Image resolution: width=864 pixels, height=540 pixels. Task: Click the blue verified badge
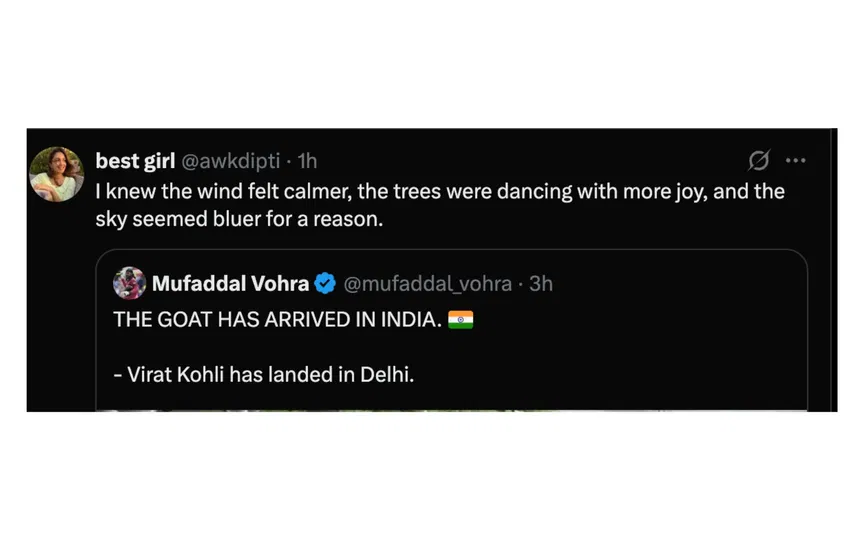pos(325,284)
